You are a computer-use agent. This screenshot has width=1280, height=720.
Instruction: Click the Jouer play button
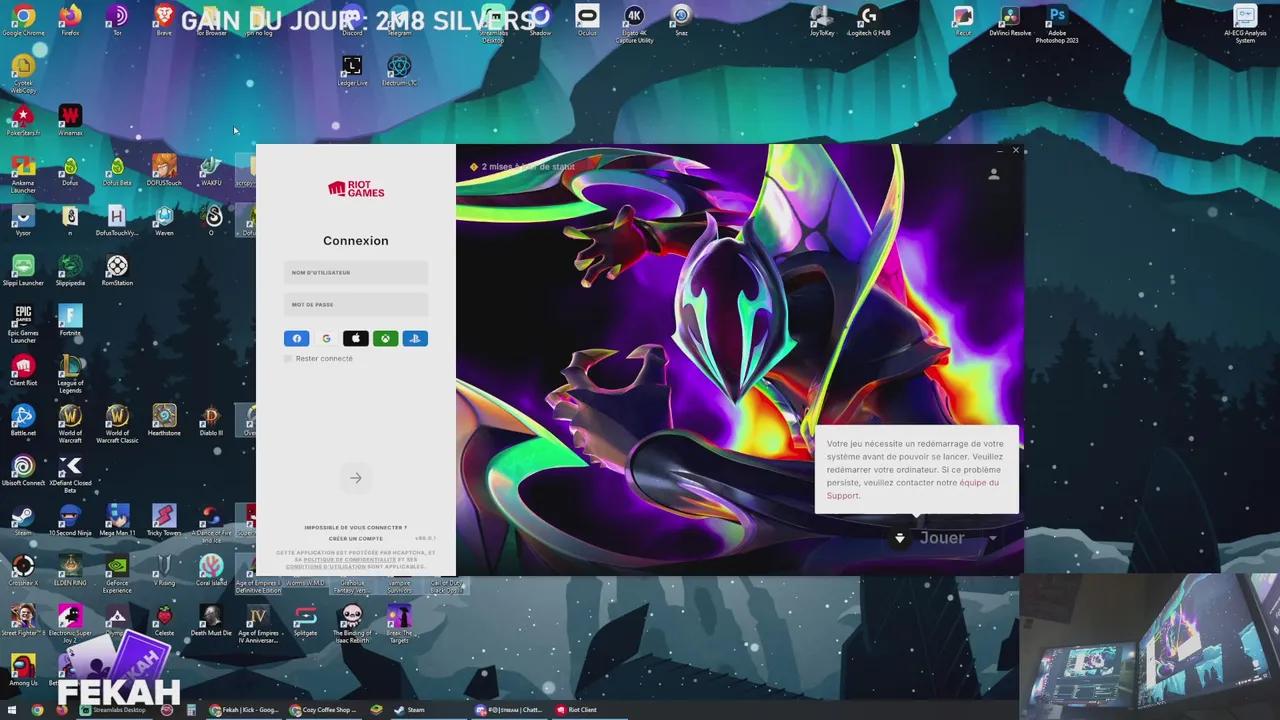click(x=941, y=538)
